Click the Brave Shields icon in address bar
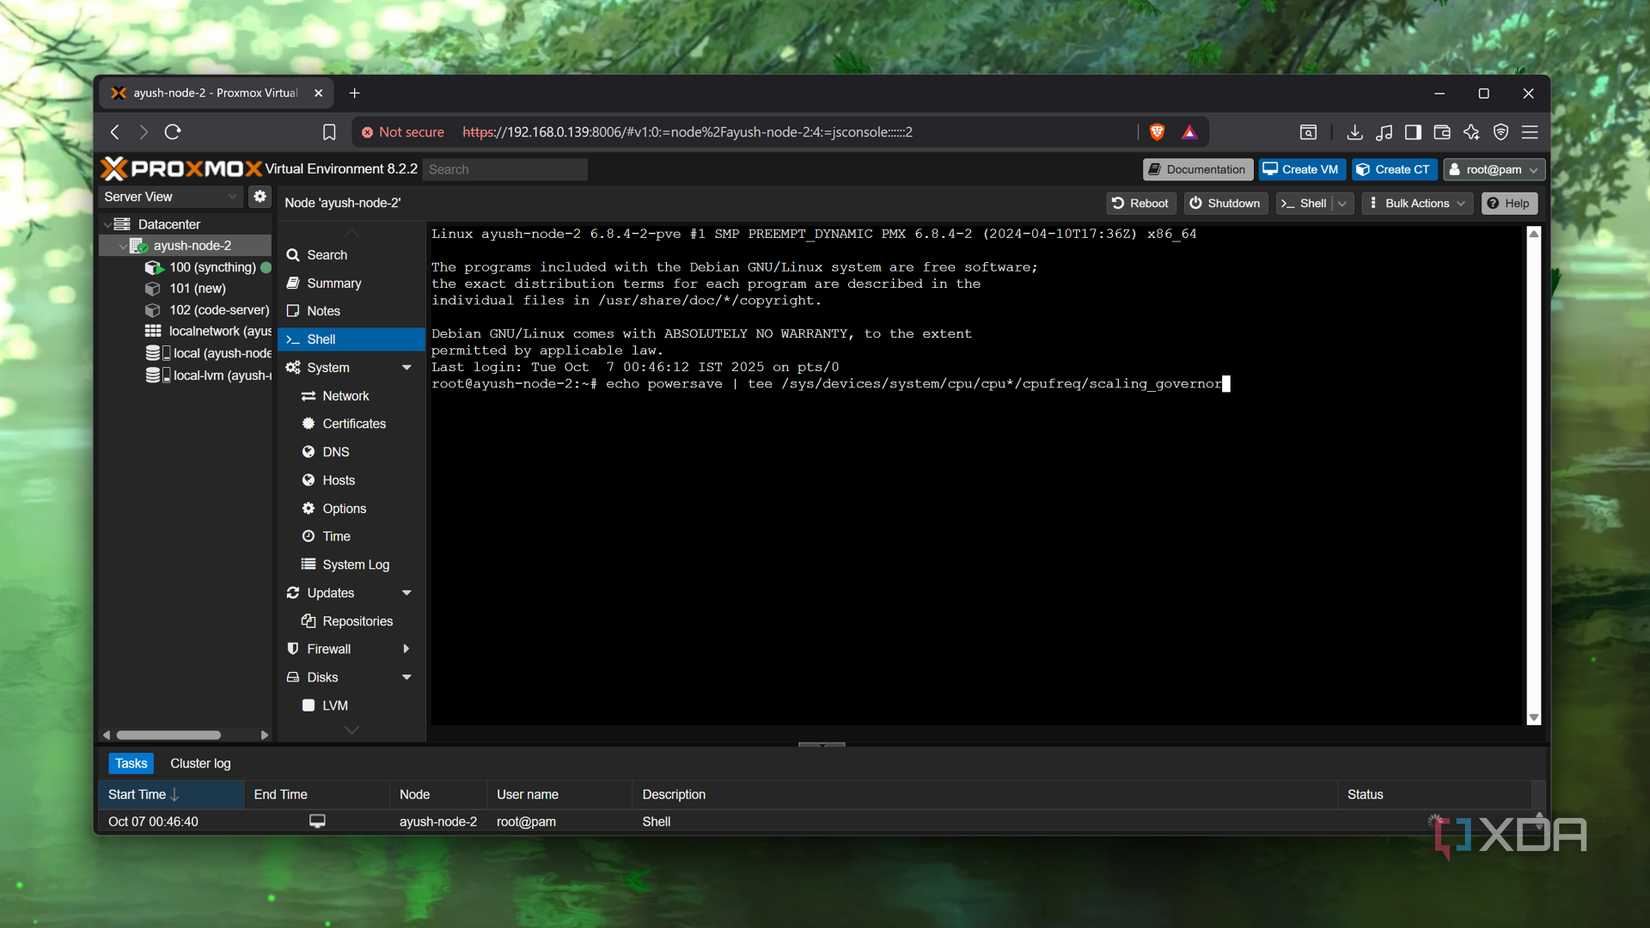The width and height of the screenshot is (1650, 928). [1156, 131]
